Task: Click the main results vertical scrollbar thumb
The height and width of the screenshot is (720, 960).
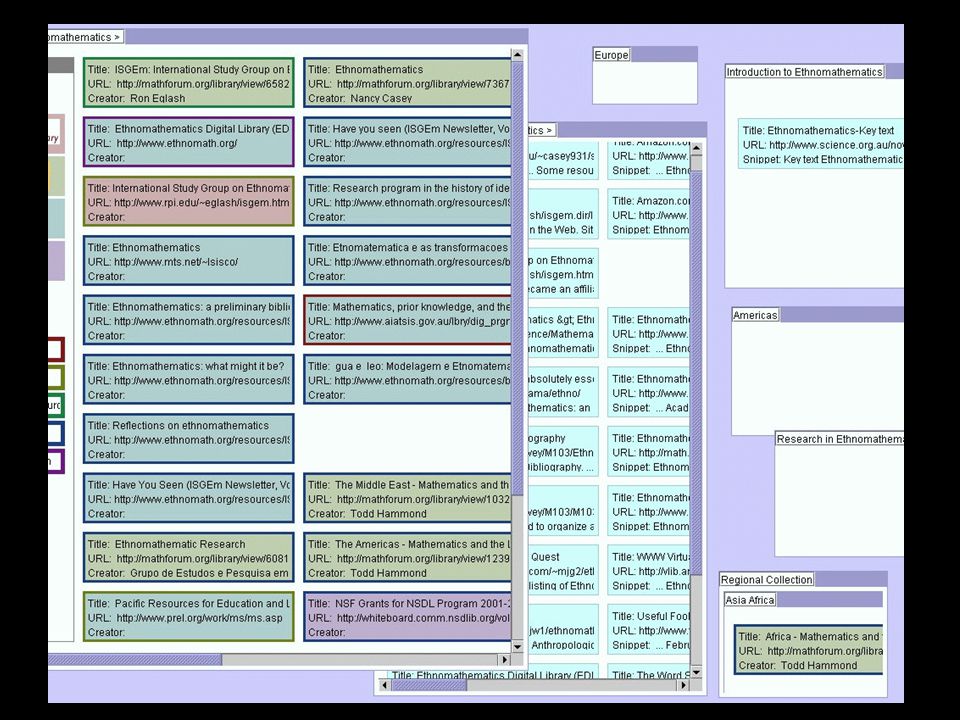Action: click(517, 279)
